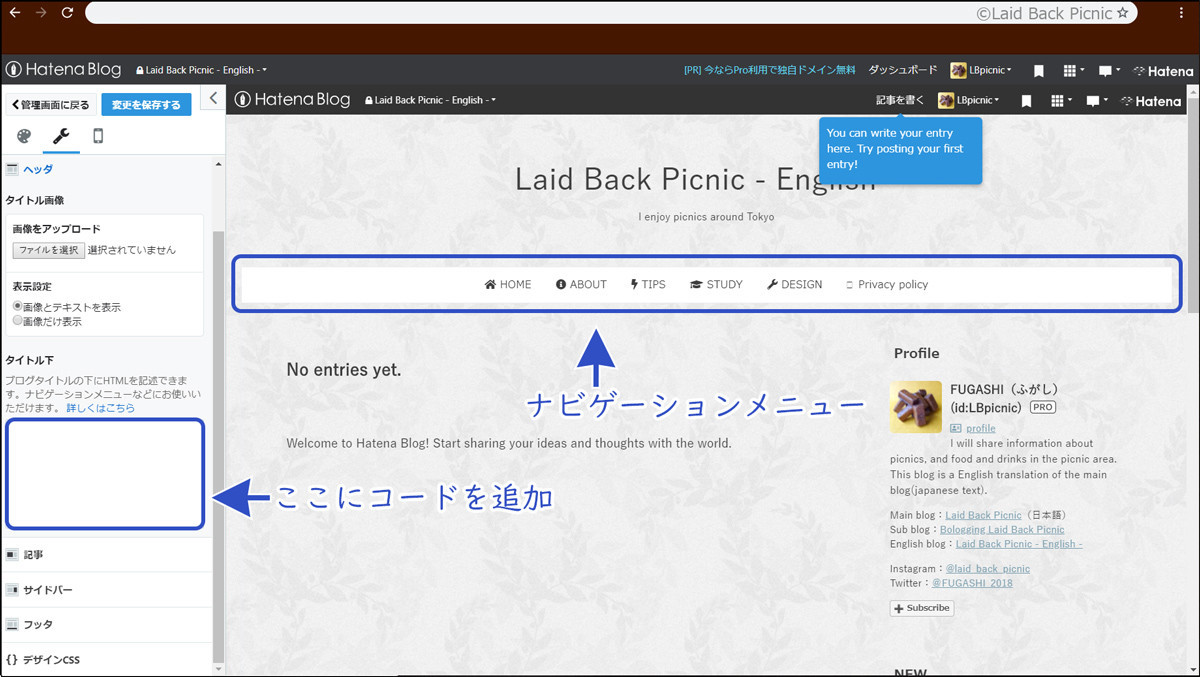1200x677 pixels.
Task: Click the Hatena Blog logo in outer header
Action: pos(63,70)
